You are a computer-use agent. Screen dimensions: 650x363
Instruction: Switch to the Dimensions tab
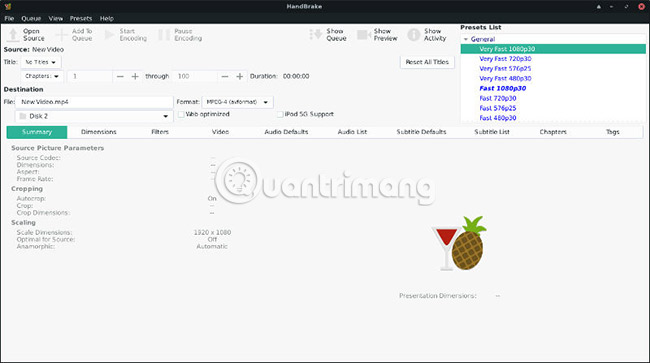(99, 132)
